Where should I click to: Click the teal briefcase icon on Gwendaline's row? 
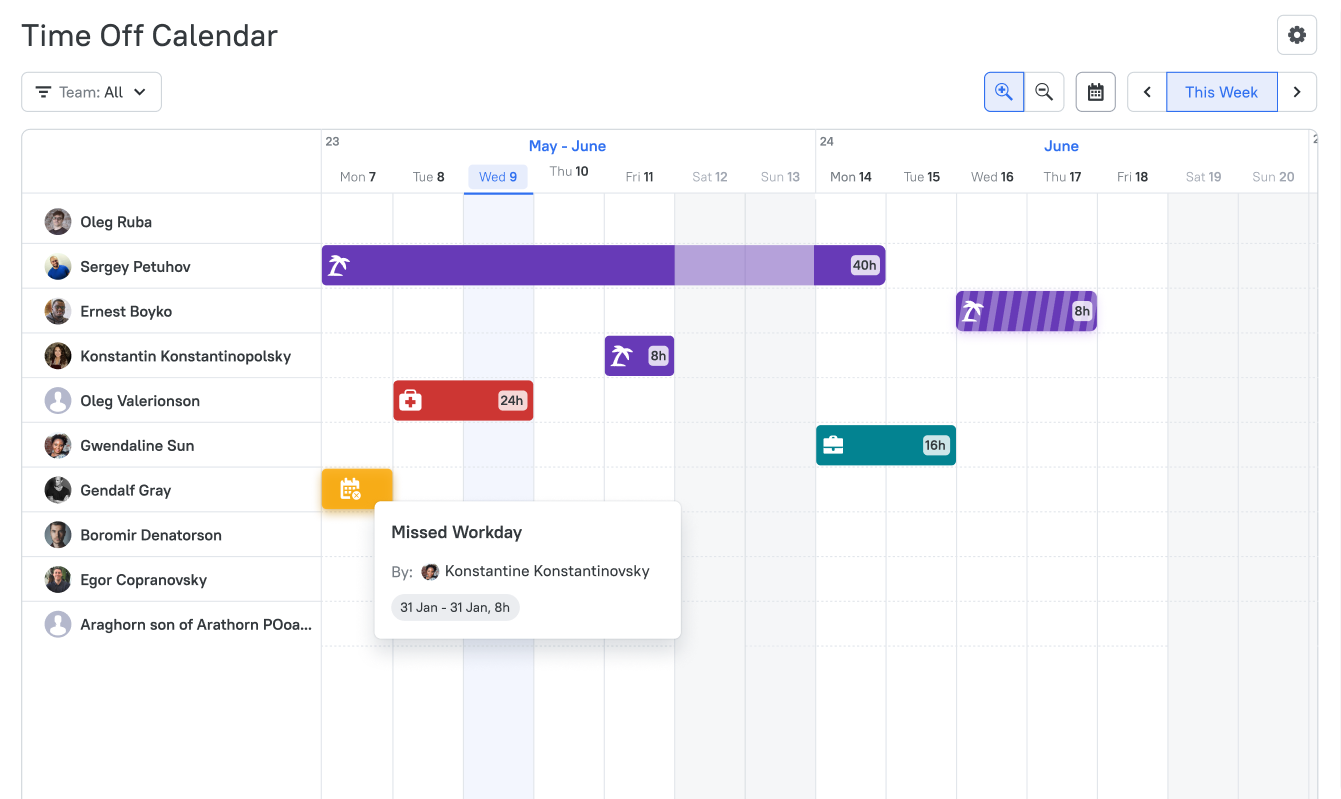[x=833, y=446]
